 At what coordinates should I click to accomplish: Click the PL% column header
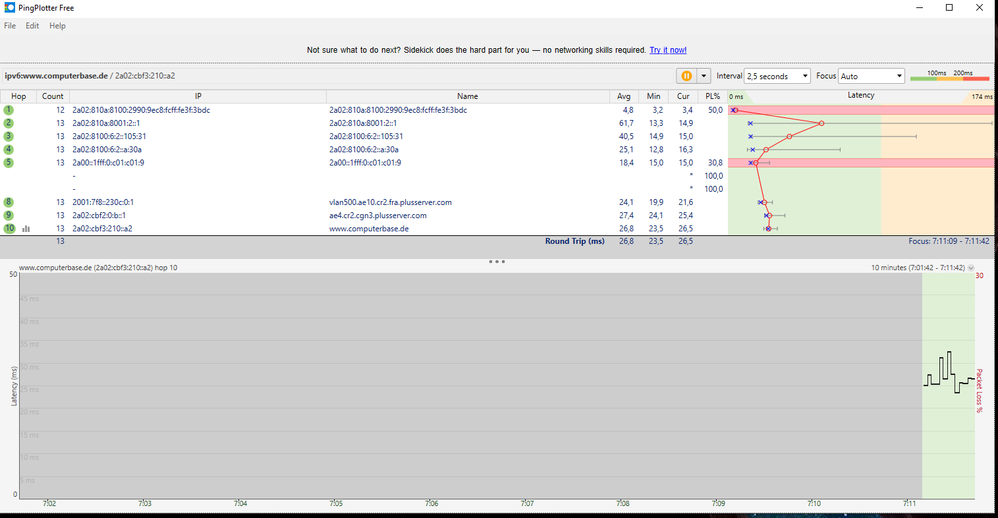(713, 96)
